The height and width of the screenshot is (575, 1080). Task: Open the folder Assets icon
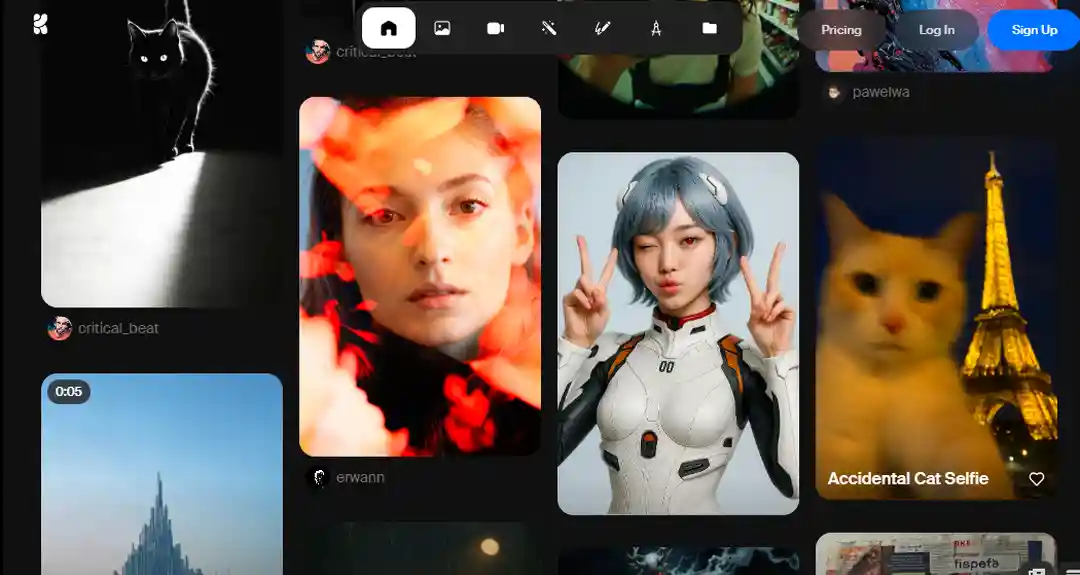(709, 28)
